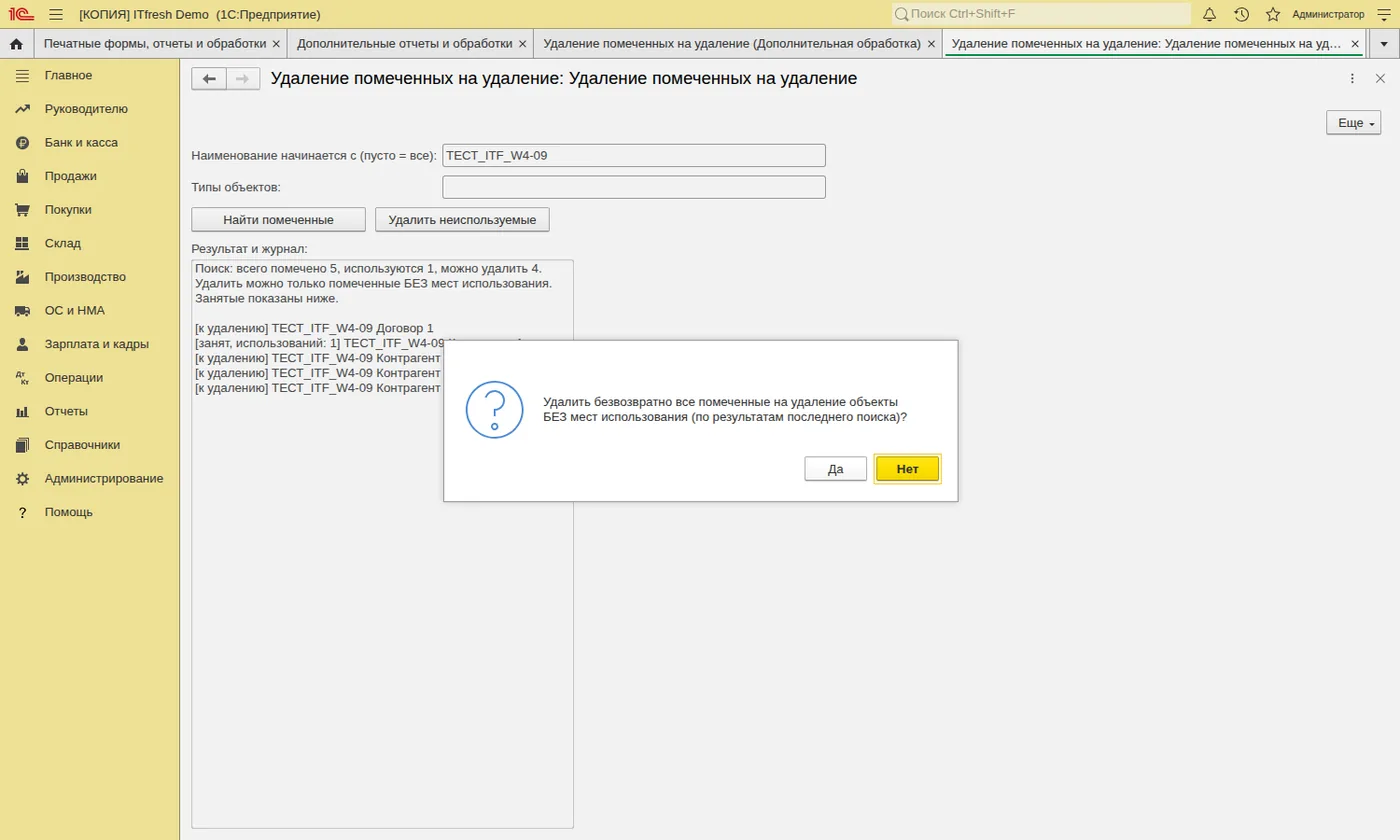Click the Удалить неиспользуемые button
The image size is (1400, 840).
(462, 220)
